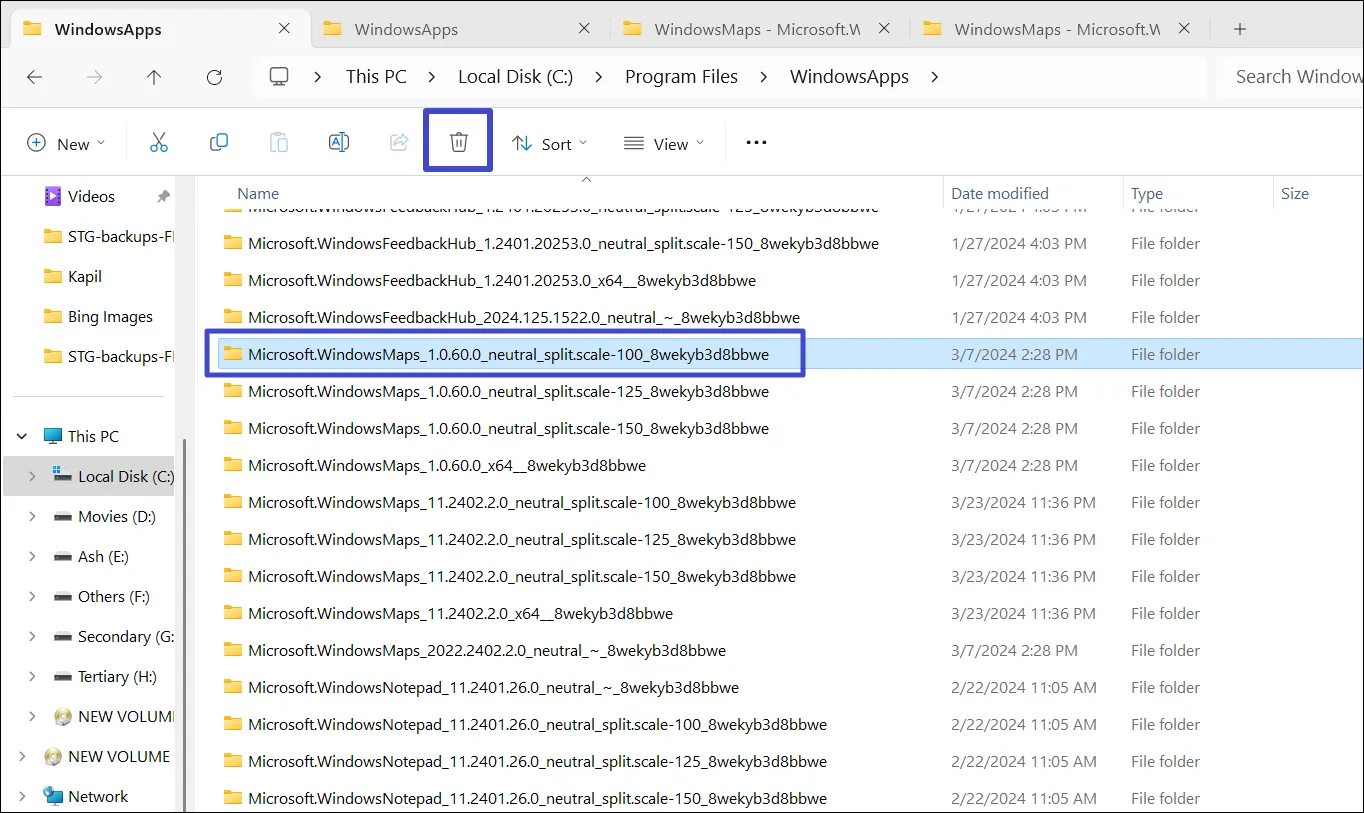This screenshot has height=813, width=1364.
Task: Switch to the first WindowsMaps tab
Action: coord(758,28)
